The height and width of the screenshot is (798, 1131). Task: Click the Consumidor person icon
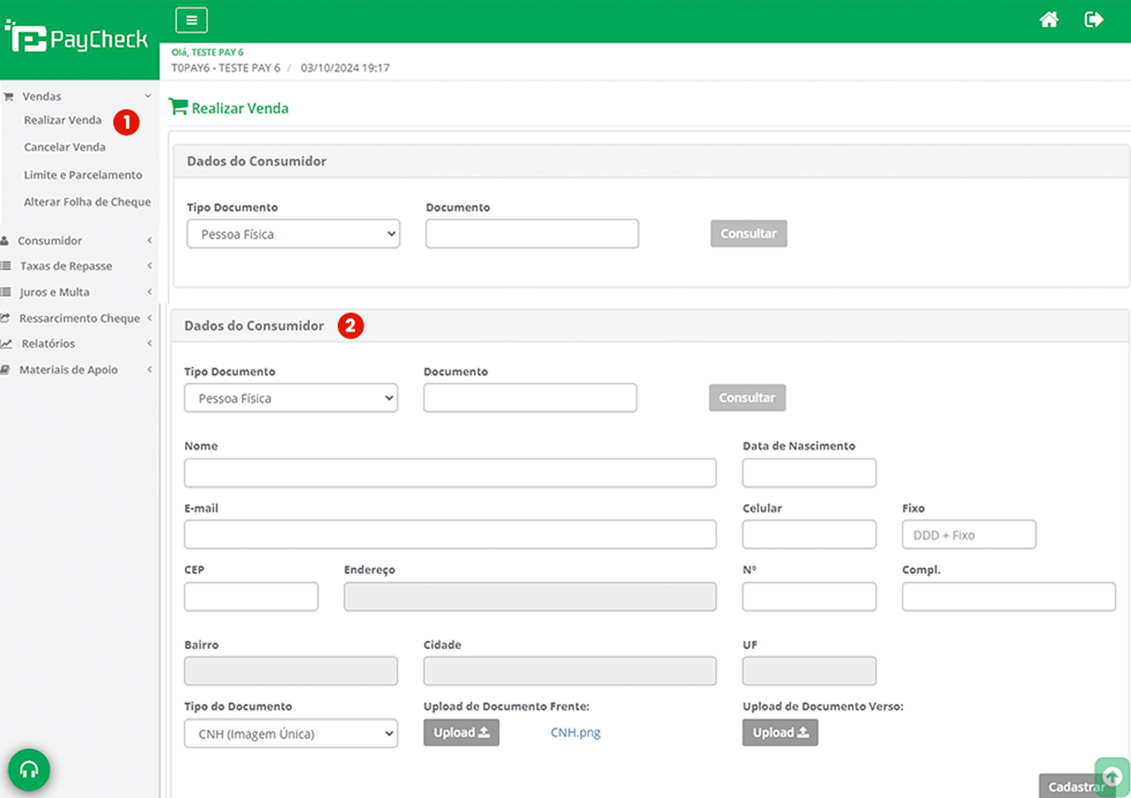pos(5,240)
